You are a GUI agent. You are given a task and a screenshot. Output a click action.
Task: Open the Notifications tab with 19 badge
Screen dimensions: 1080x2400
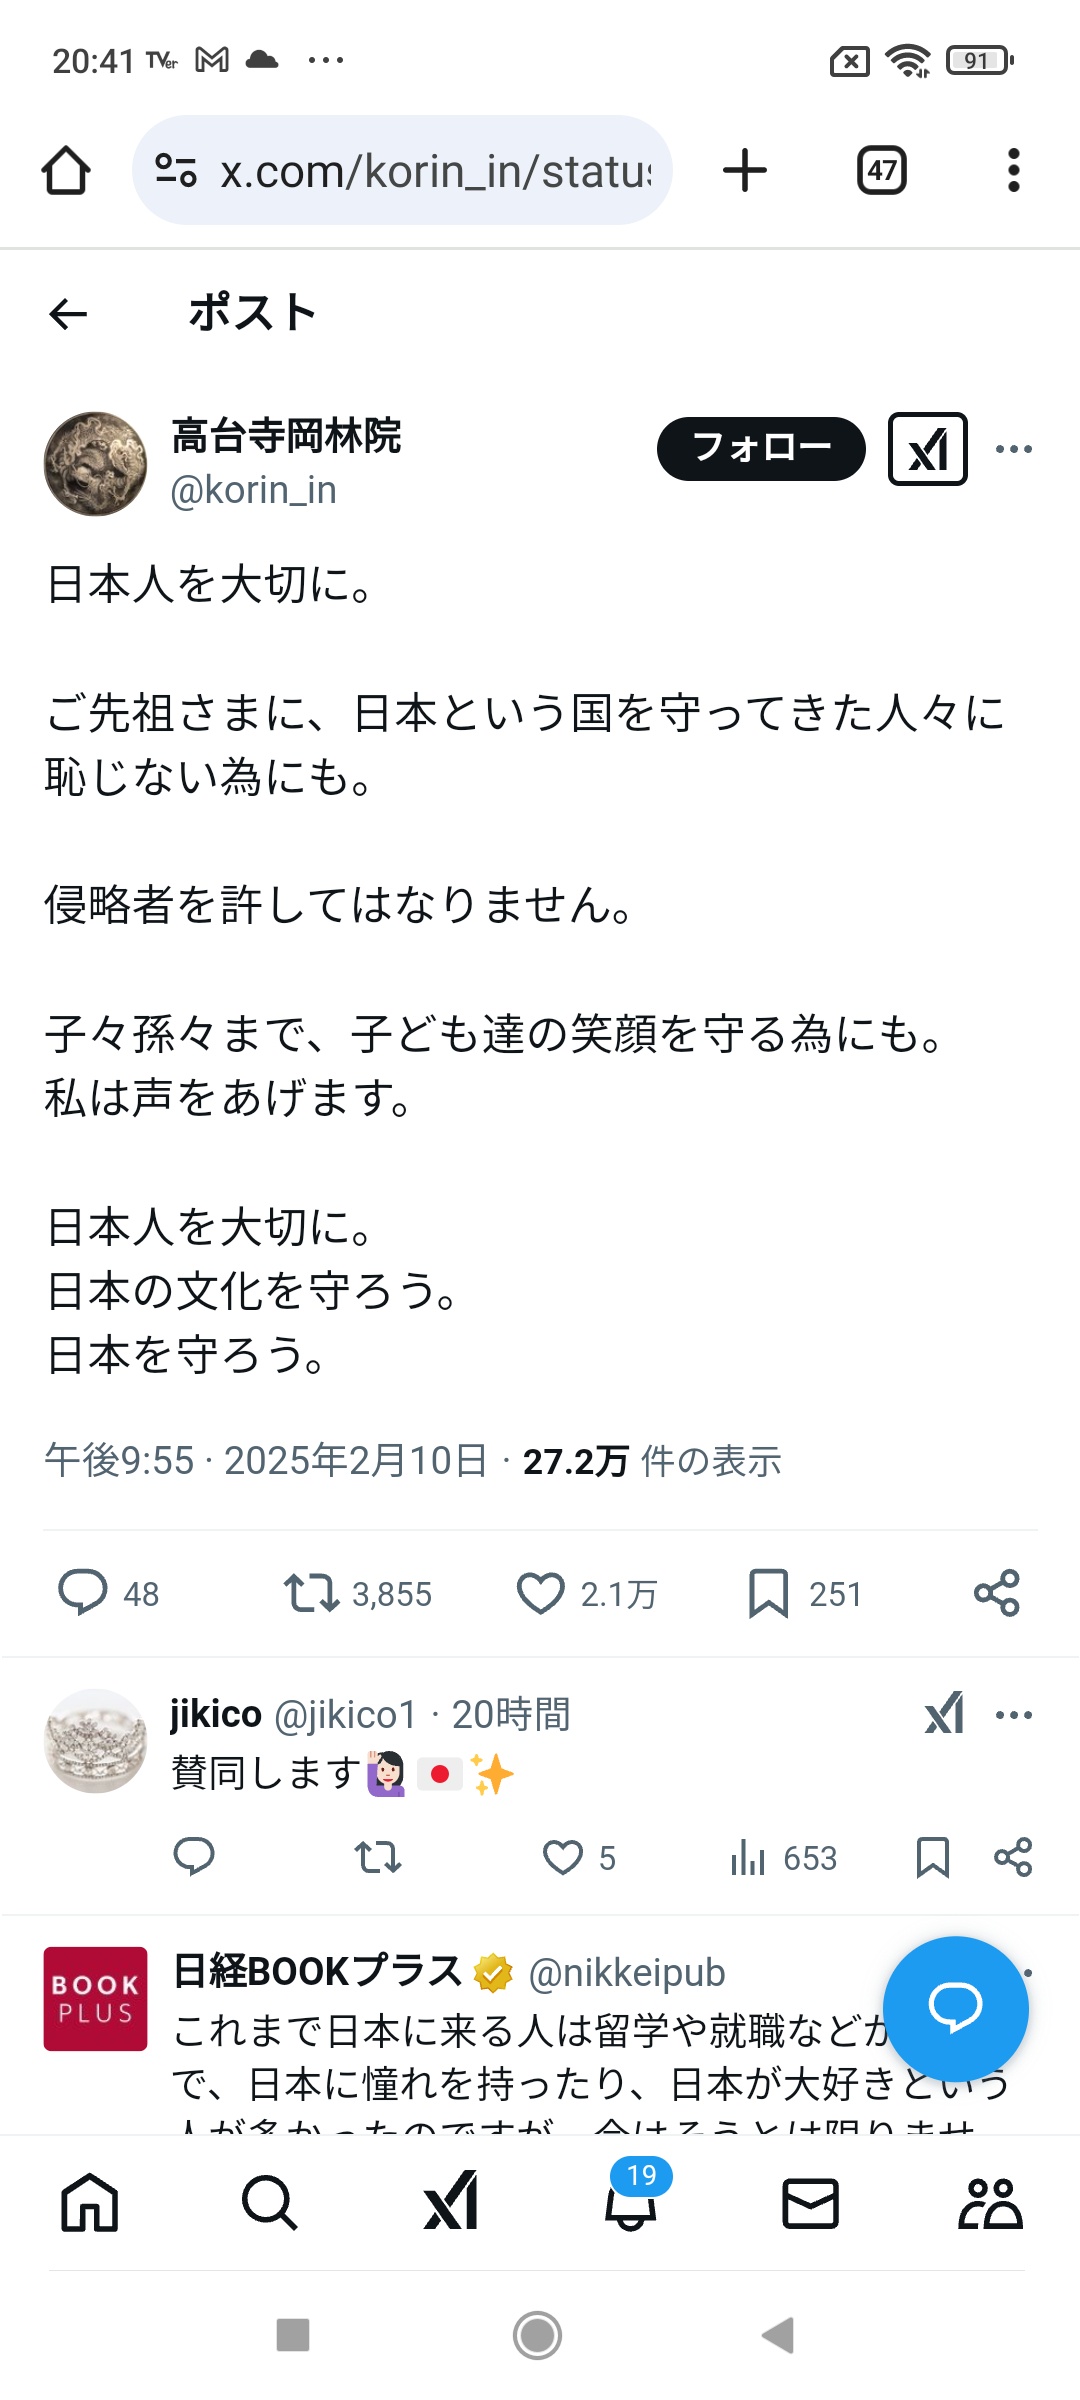tap(631, 2203)
